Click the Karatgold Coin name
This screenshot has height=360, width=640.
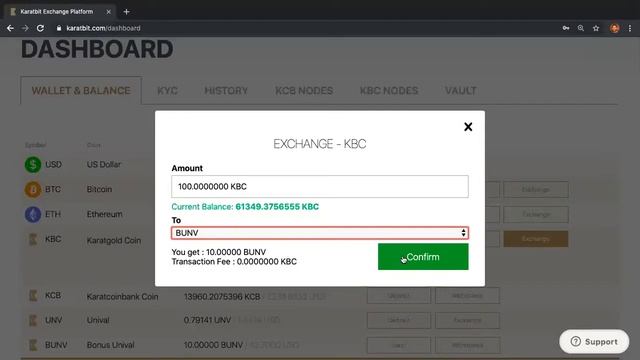114,240
